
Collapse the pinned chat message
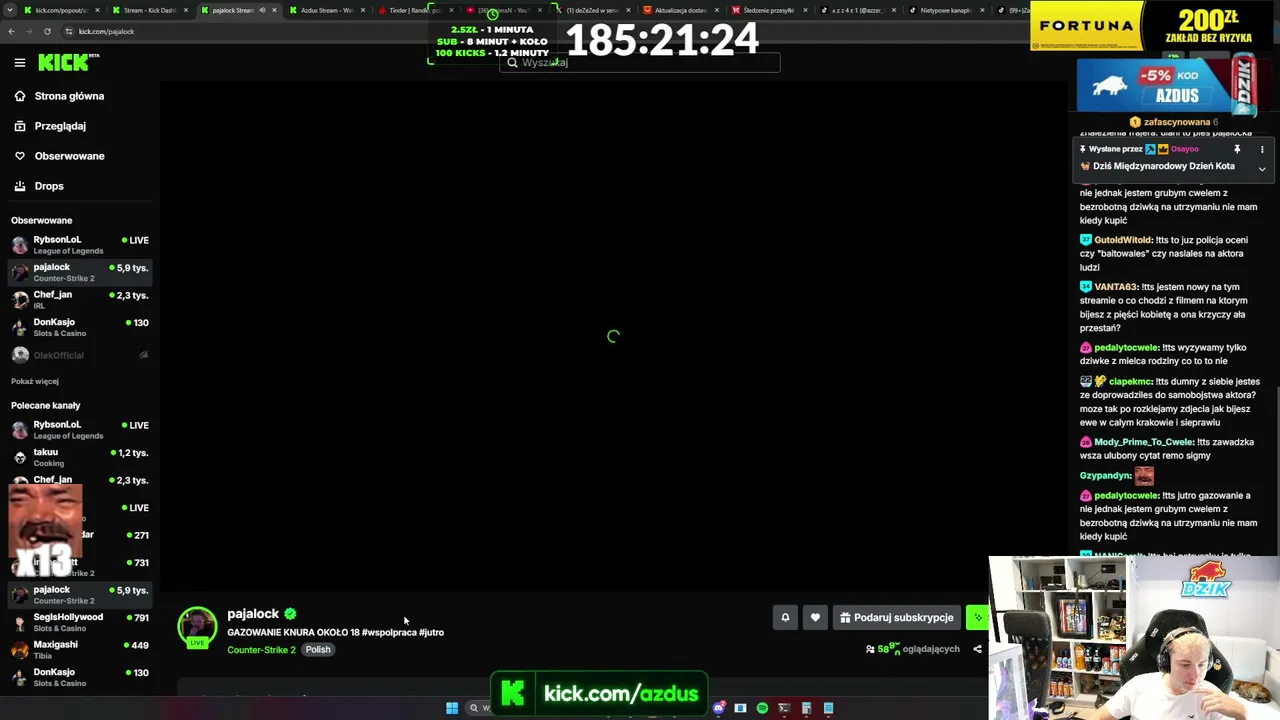click(x=1262, y=168)
